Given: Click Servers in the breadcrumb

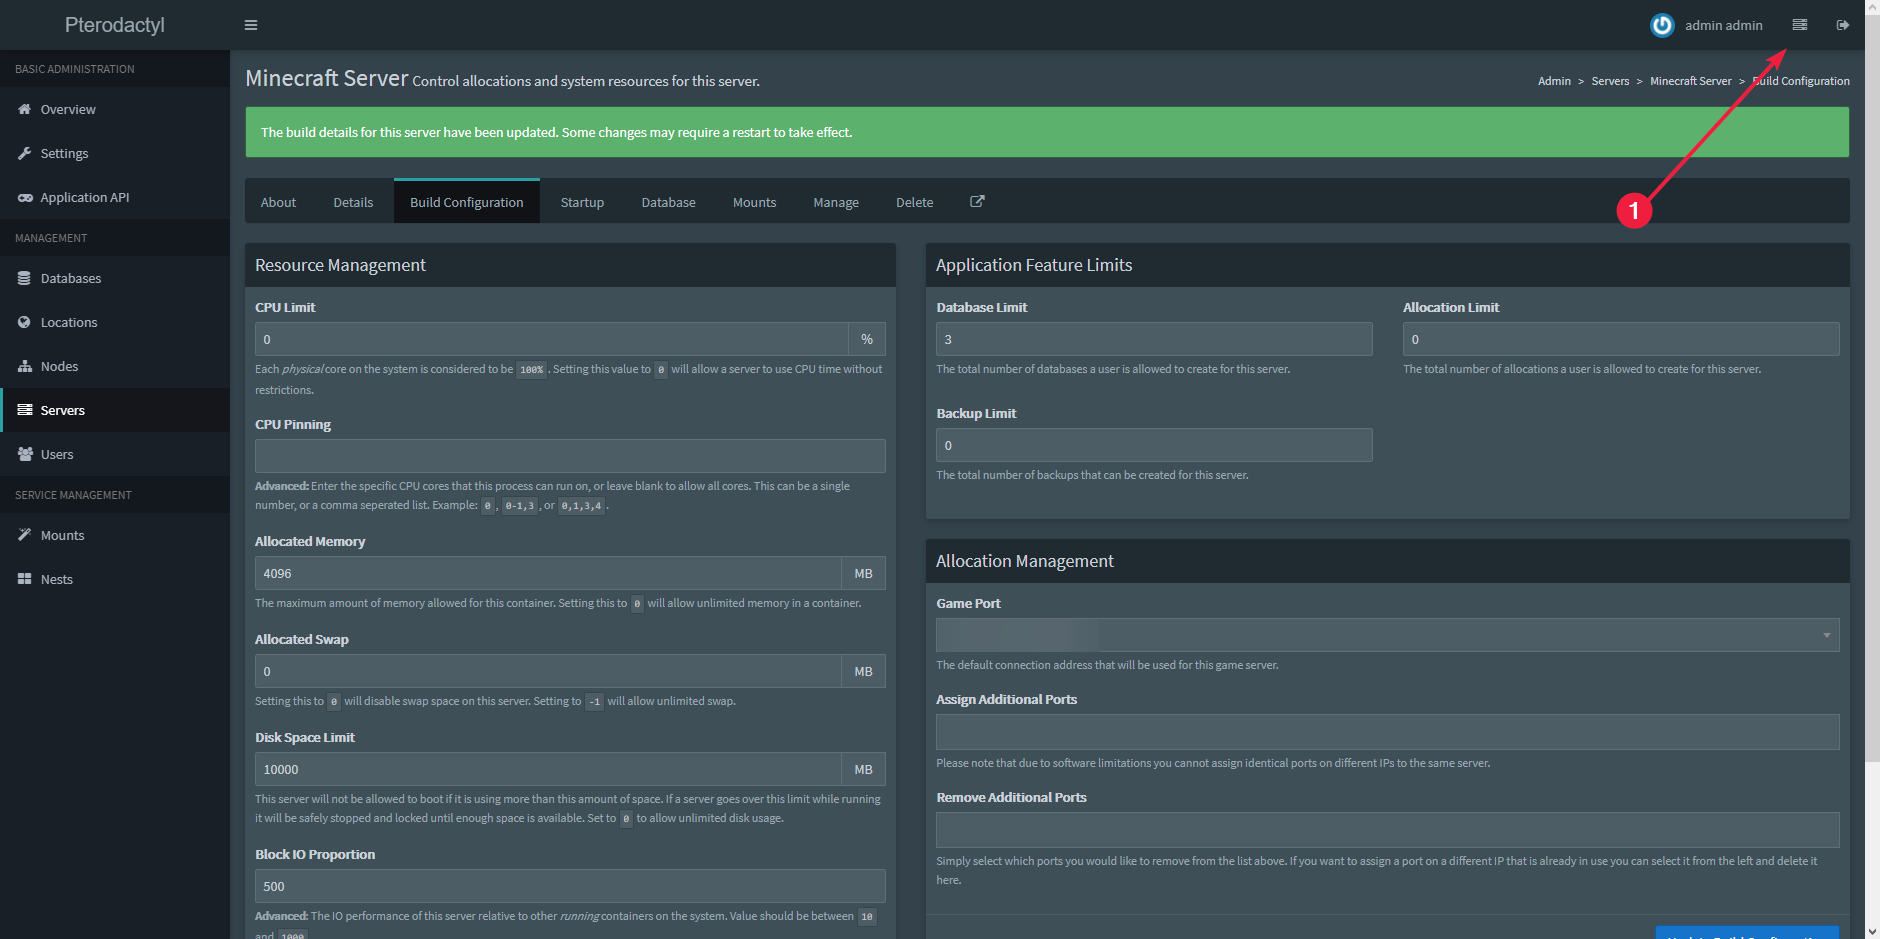Looking at the screenshot, I should (x=1610, y=81).
